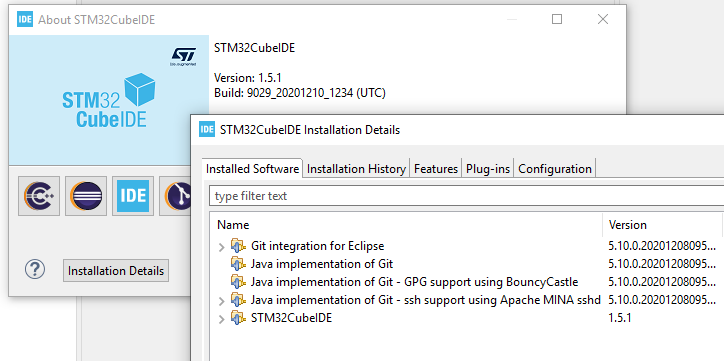Select GPG support using BouncyCastle row
The width and height of the screenshot is (724, 361).
pos(466,282)
